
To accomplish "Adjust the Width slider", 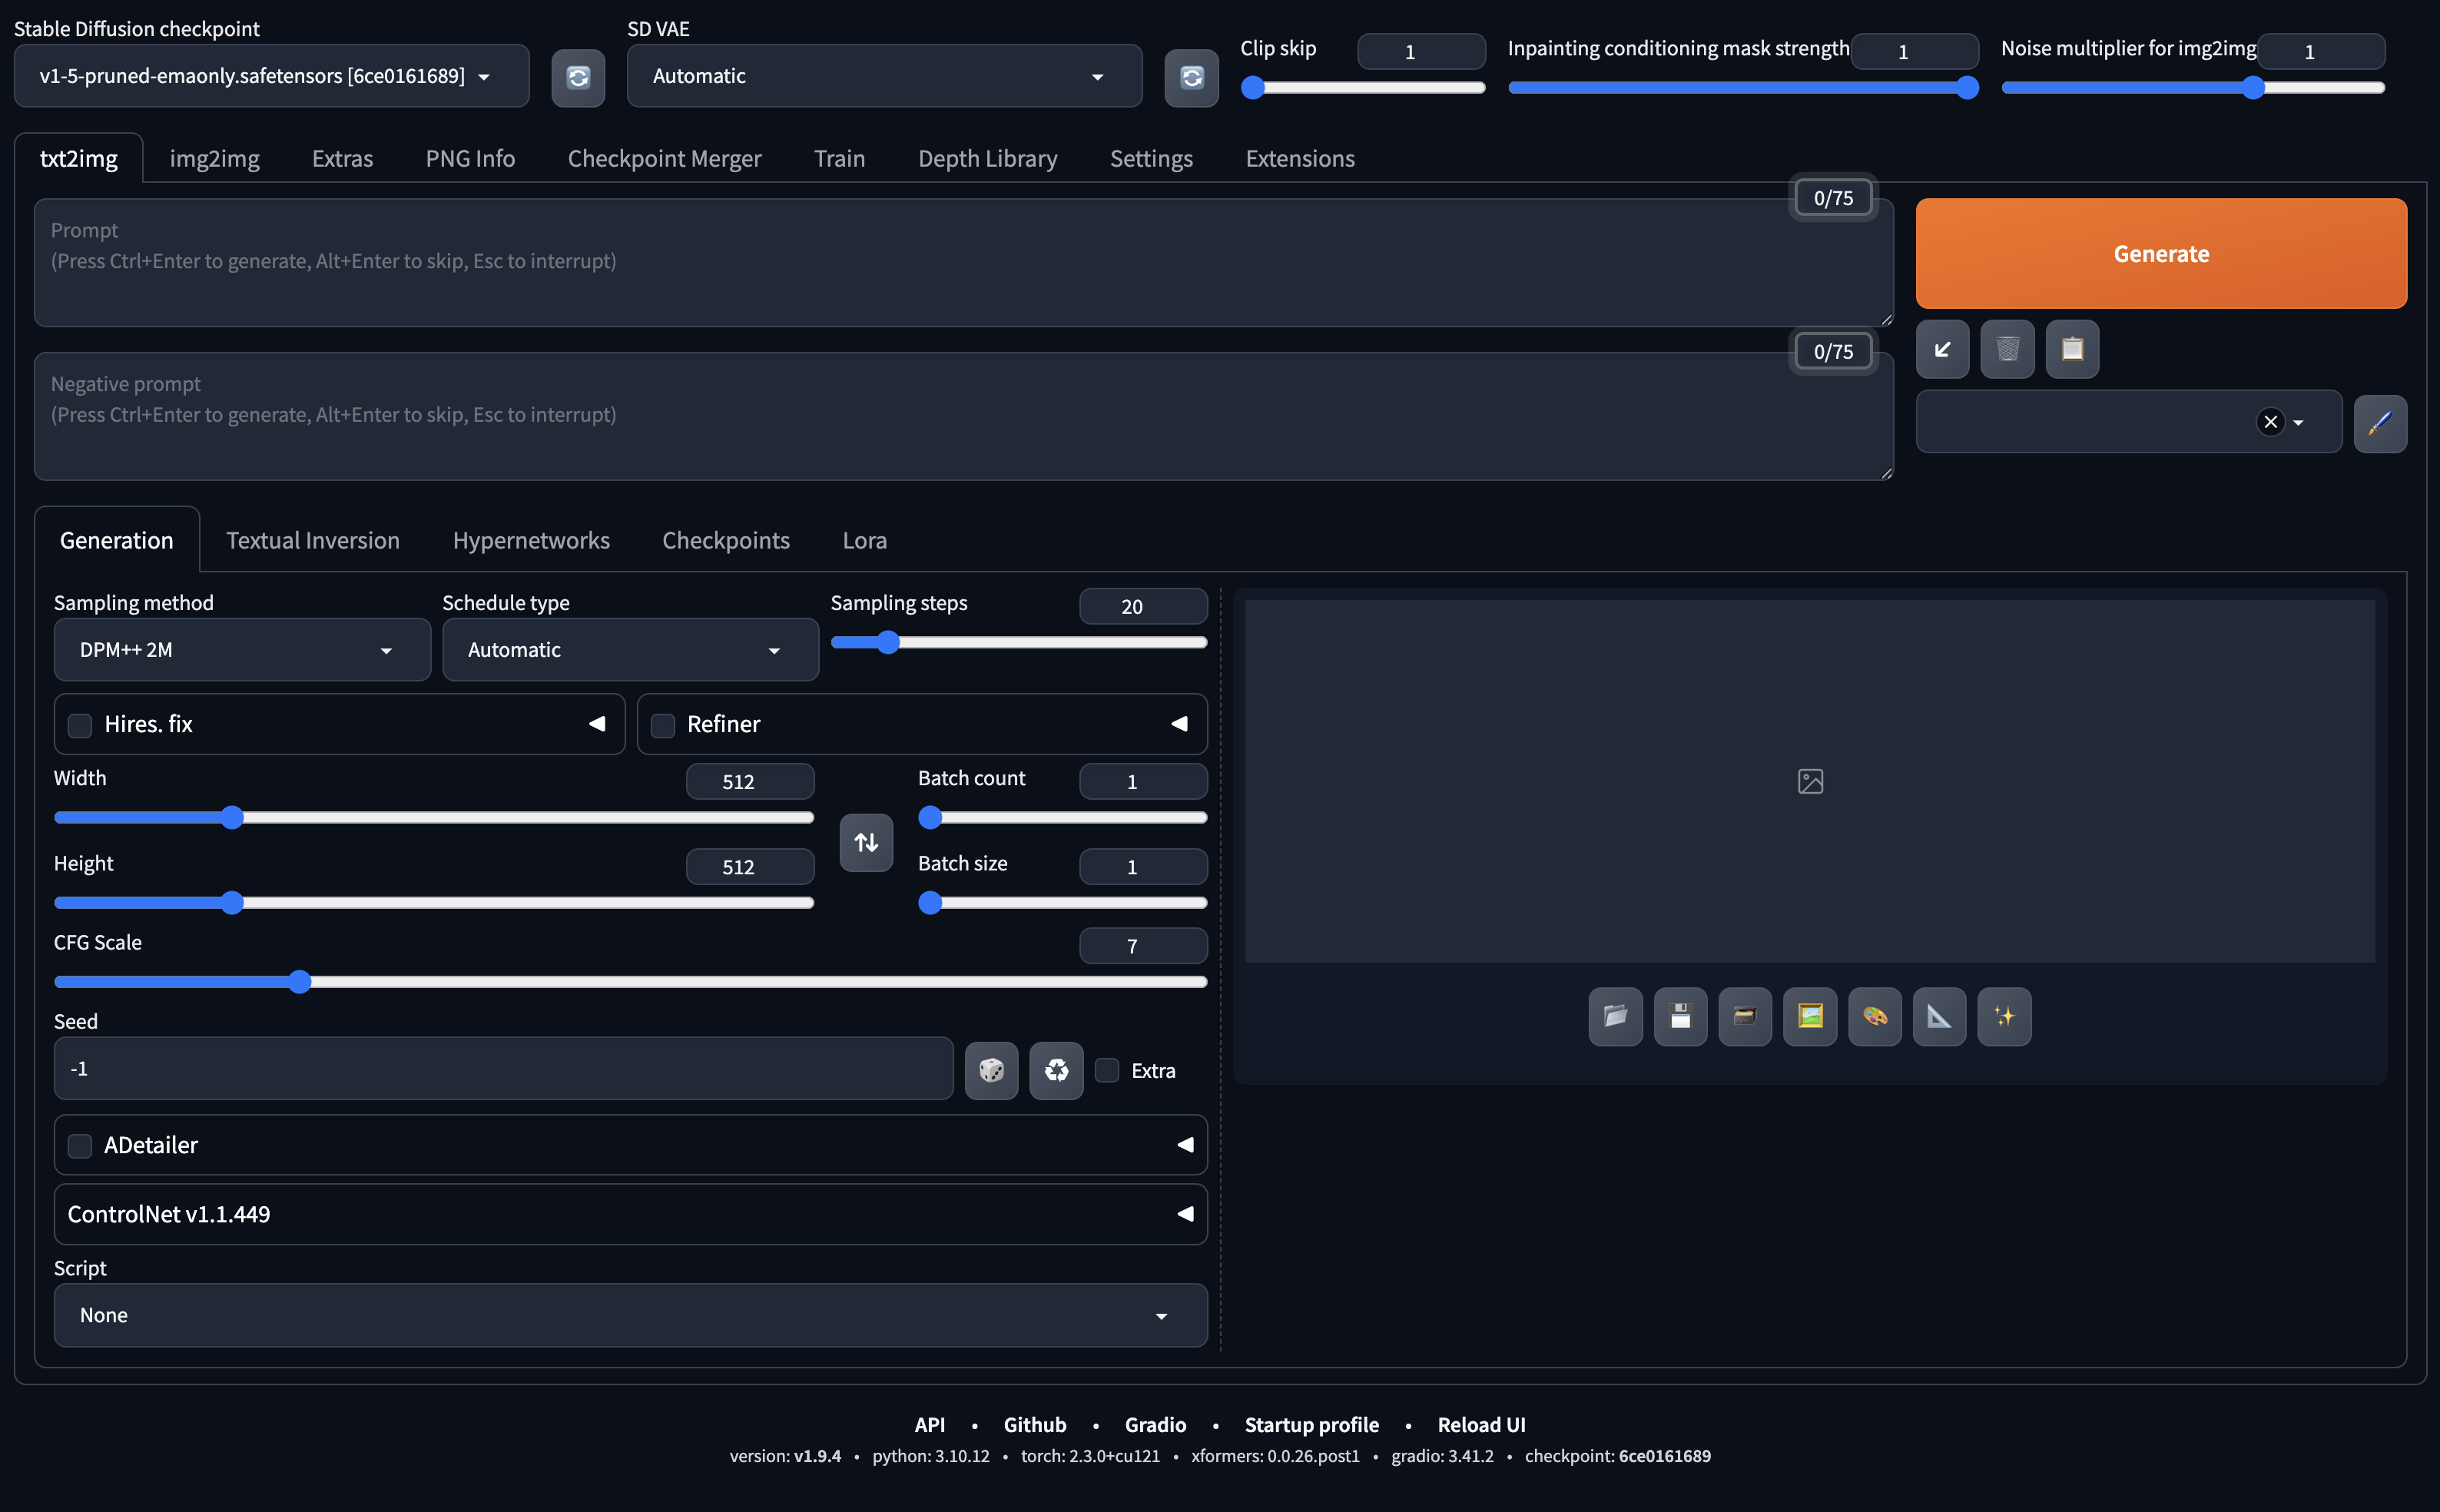I will pyautogui.click(x=434, y=818).
